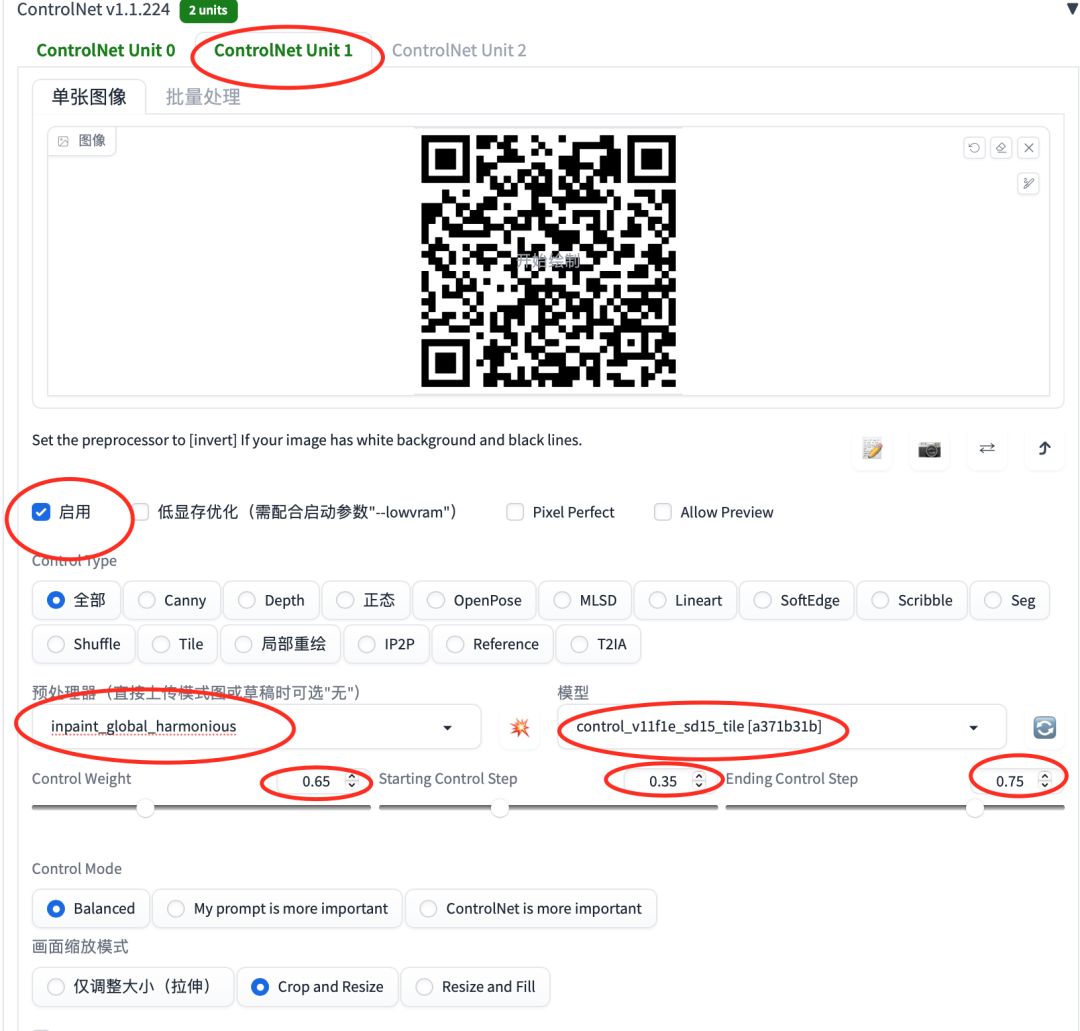This screenshot has width=1080, height=1031.
Task: Refresh the model list with the blue icon
Action: click(1044, 728)
